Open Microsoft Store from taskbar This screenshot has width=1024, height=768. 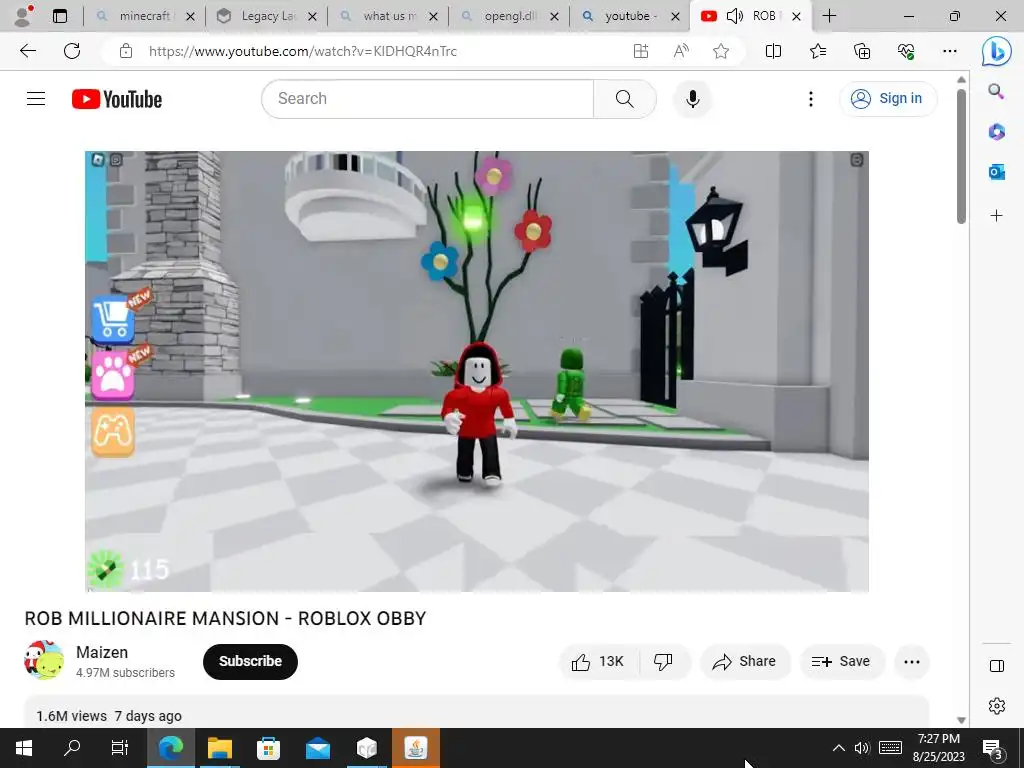268,748
